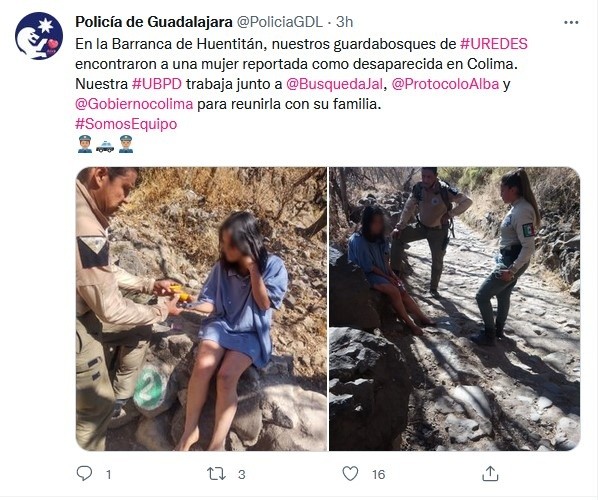This screenshot has height=500, width=598.
Task: Open the three-dot more options menu
Action: (x=571, y=23)
